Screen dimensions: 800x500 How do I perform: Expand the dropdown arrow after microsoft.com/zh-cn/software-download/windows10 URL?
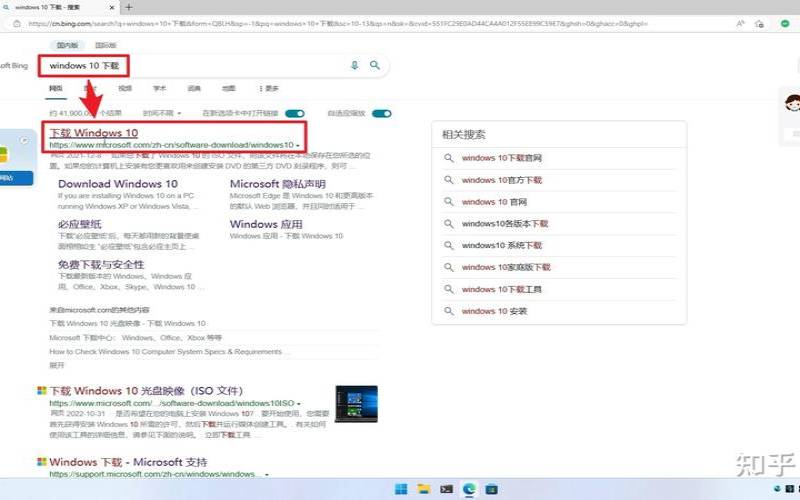(x=297, y=146)
